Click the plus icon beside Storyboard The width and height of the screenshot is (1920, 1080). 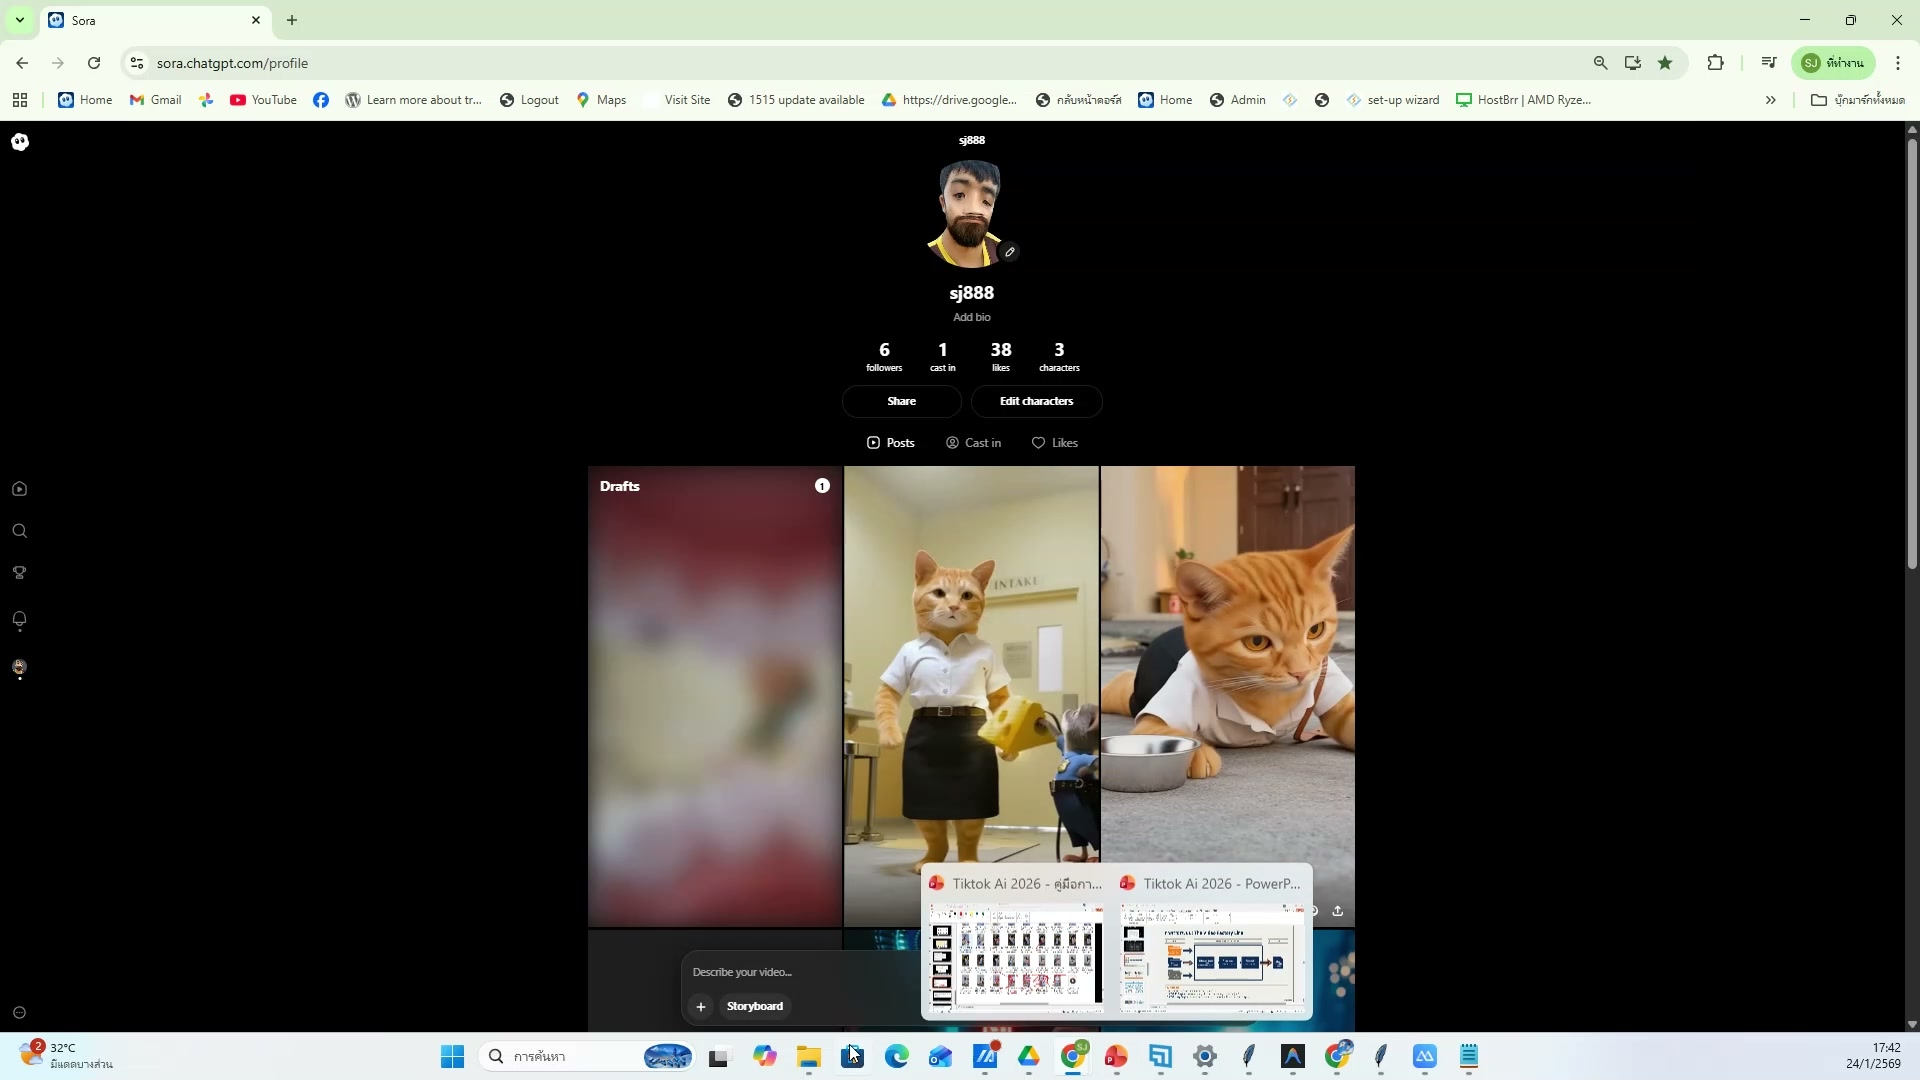[701, 1007]
